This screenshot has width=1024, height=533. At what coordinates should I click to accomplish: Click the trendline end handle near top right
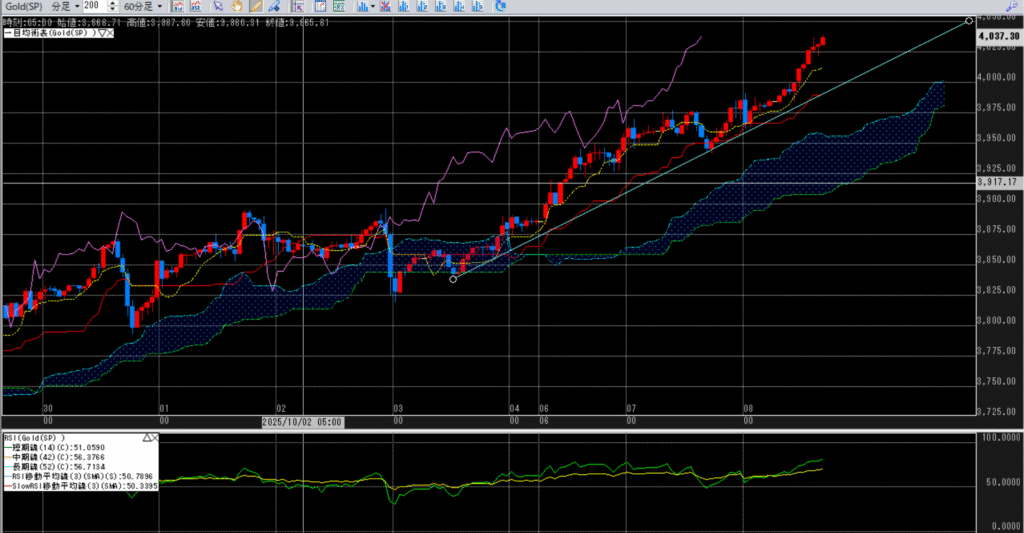click(968, 20)
